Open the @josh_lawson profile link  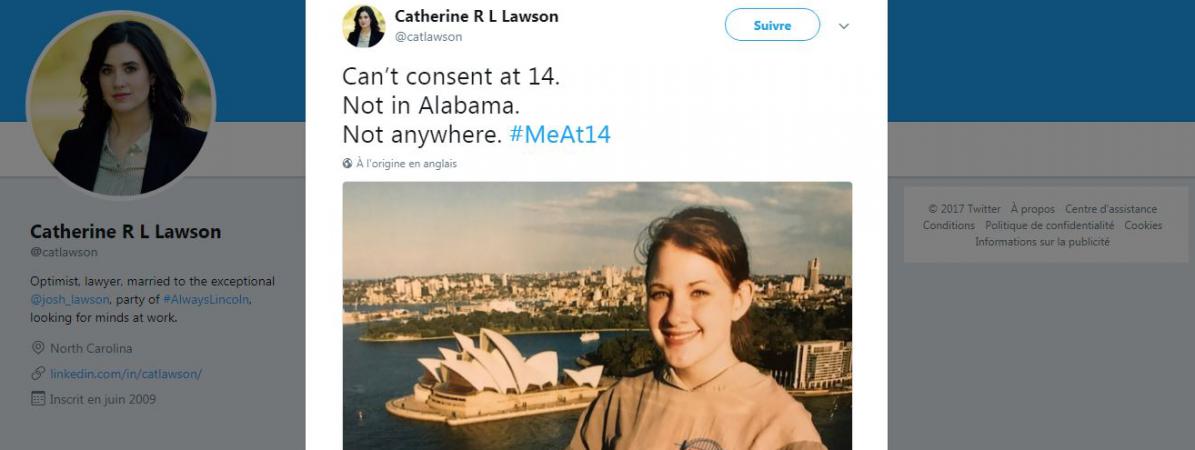[x=70, y=300]
